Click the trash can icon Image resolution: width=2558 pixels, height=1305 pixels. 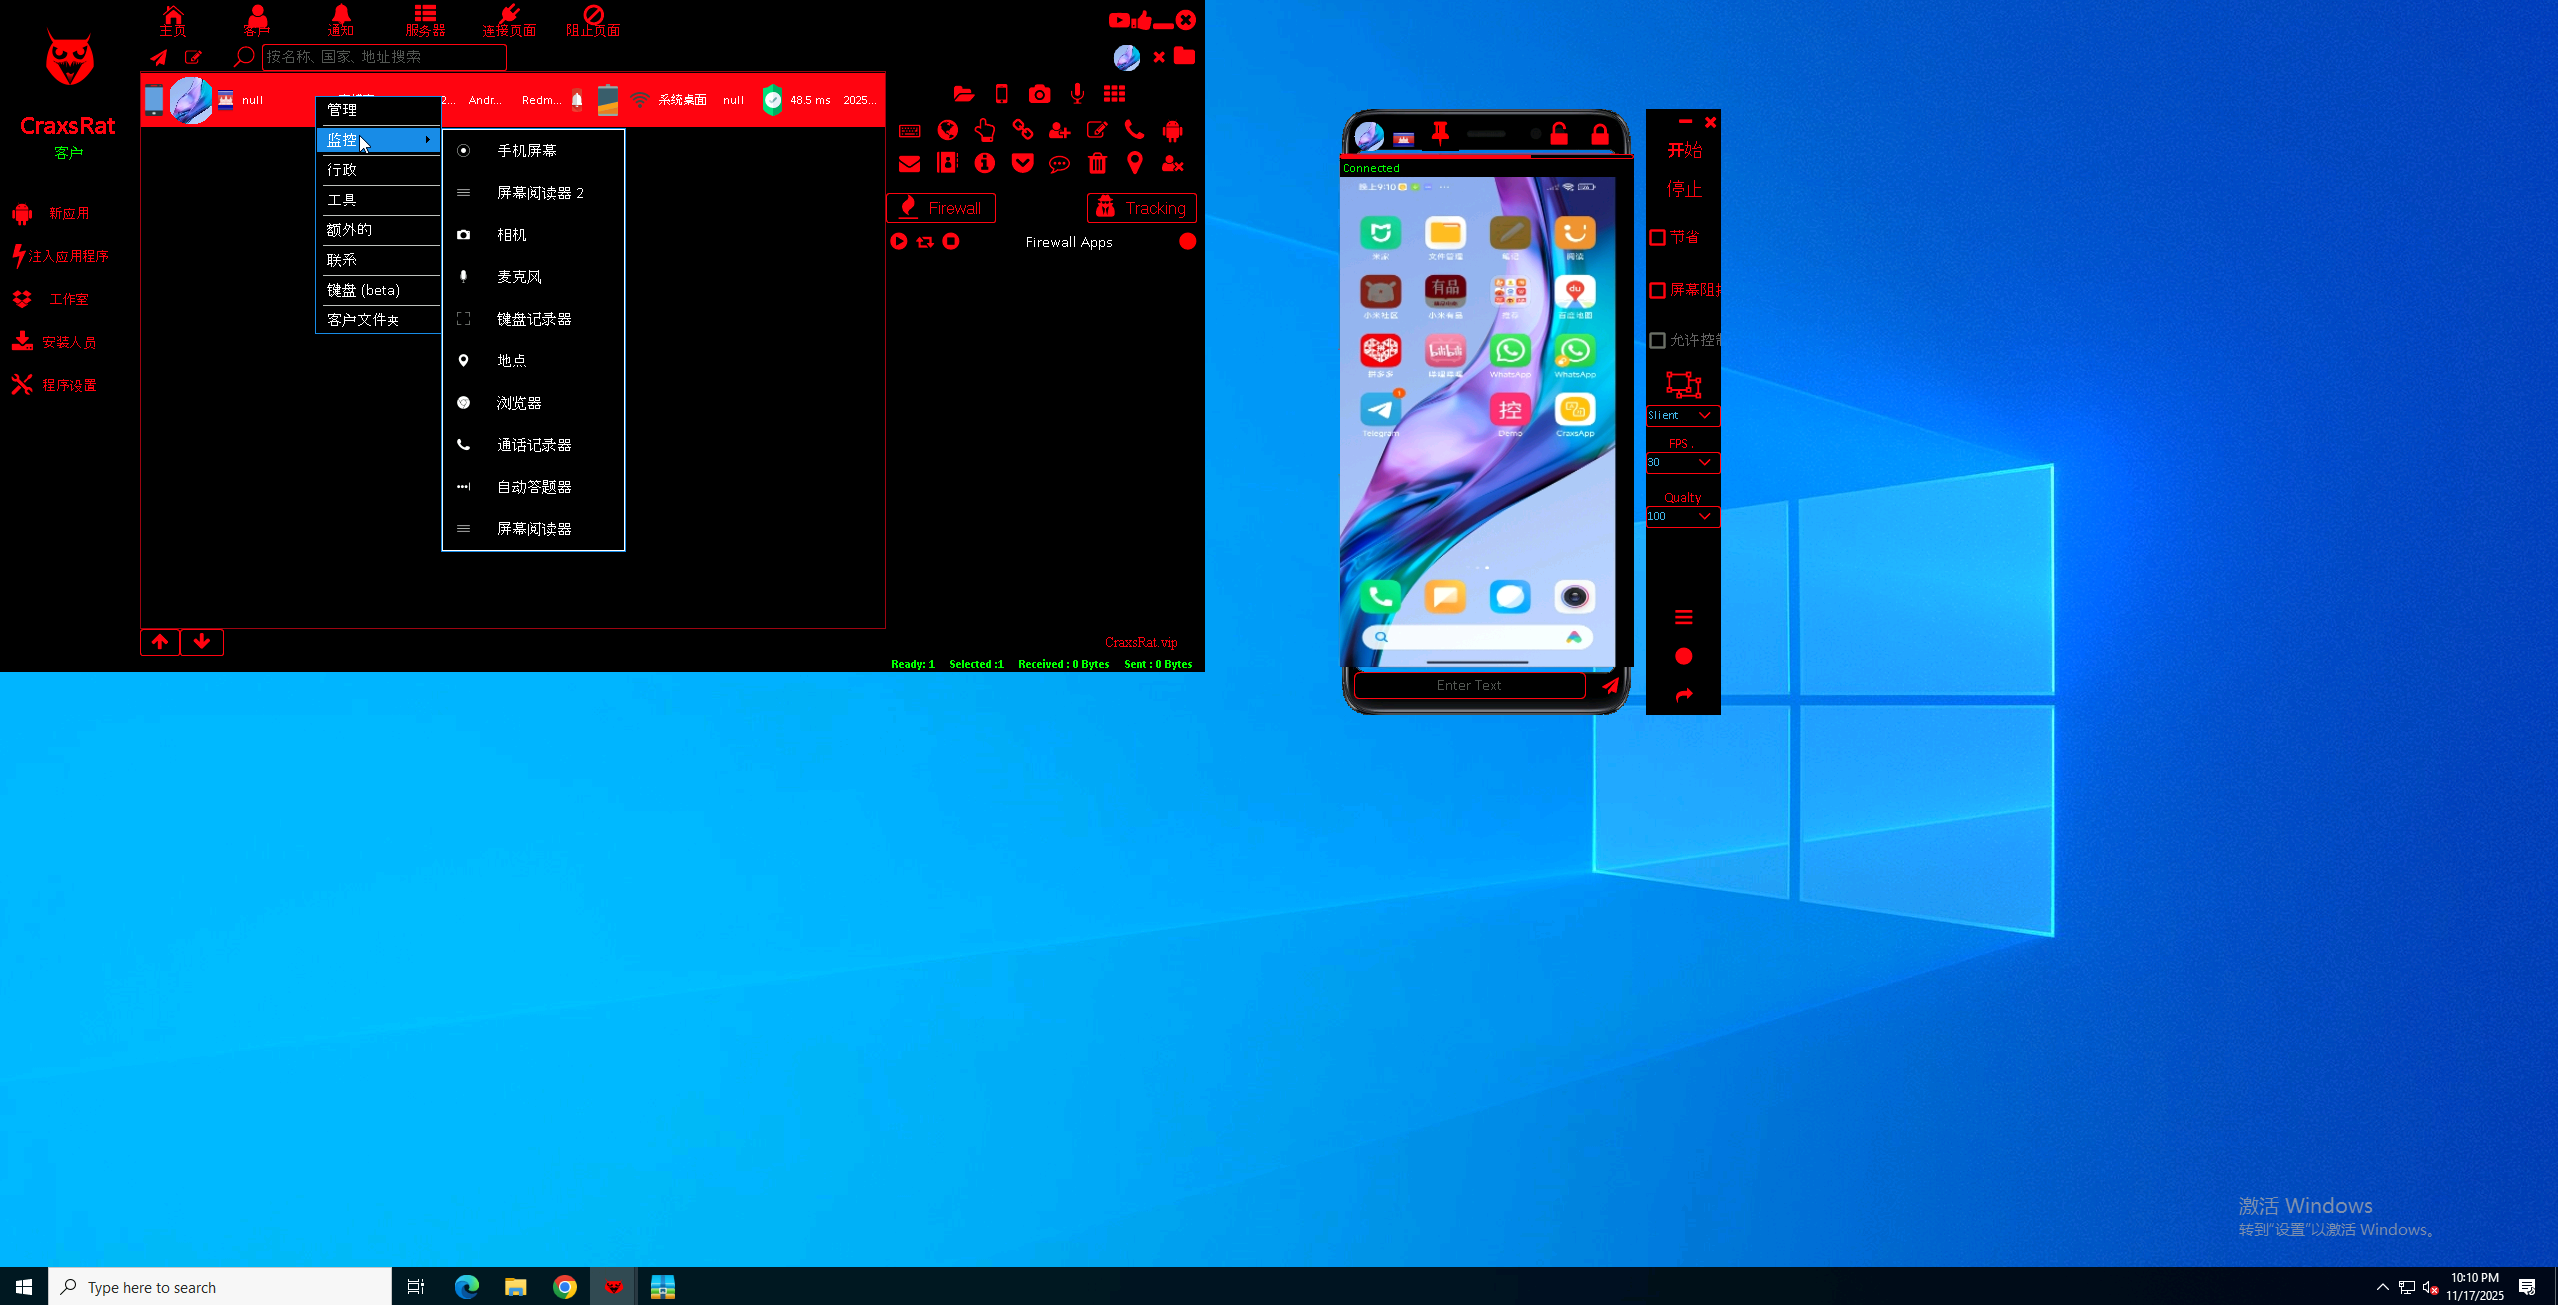pos(1097,164)
